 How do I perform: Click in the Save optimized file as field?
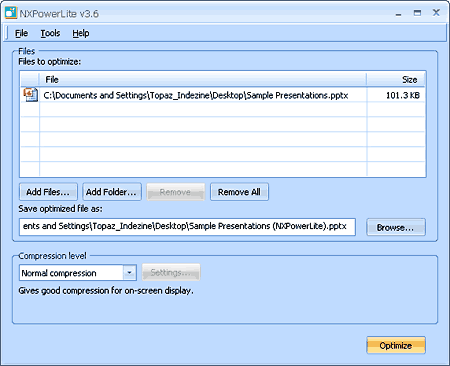[x=187, y=227]
